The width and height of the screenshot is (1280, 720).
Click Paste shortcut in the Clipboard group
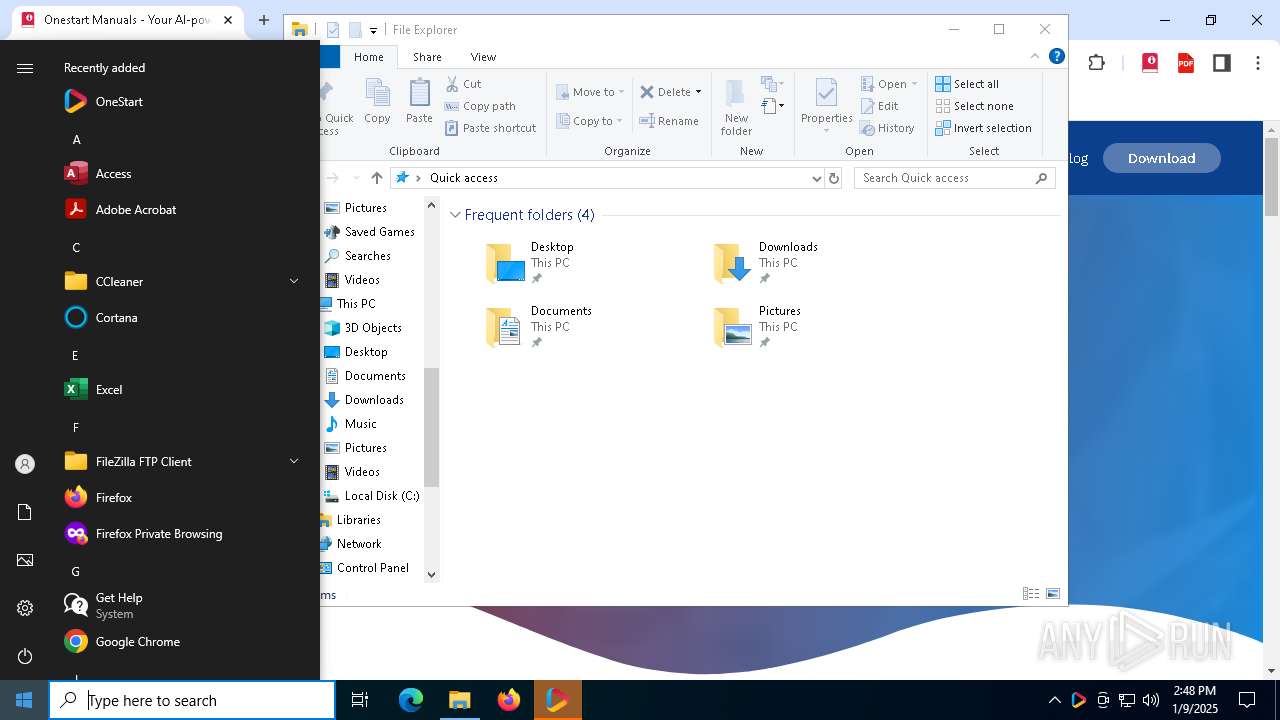click(490, 128)
